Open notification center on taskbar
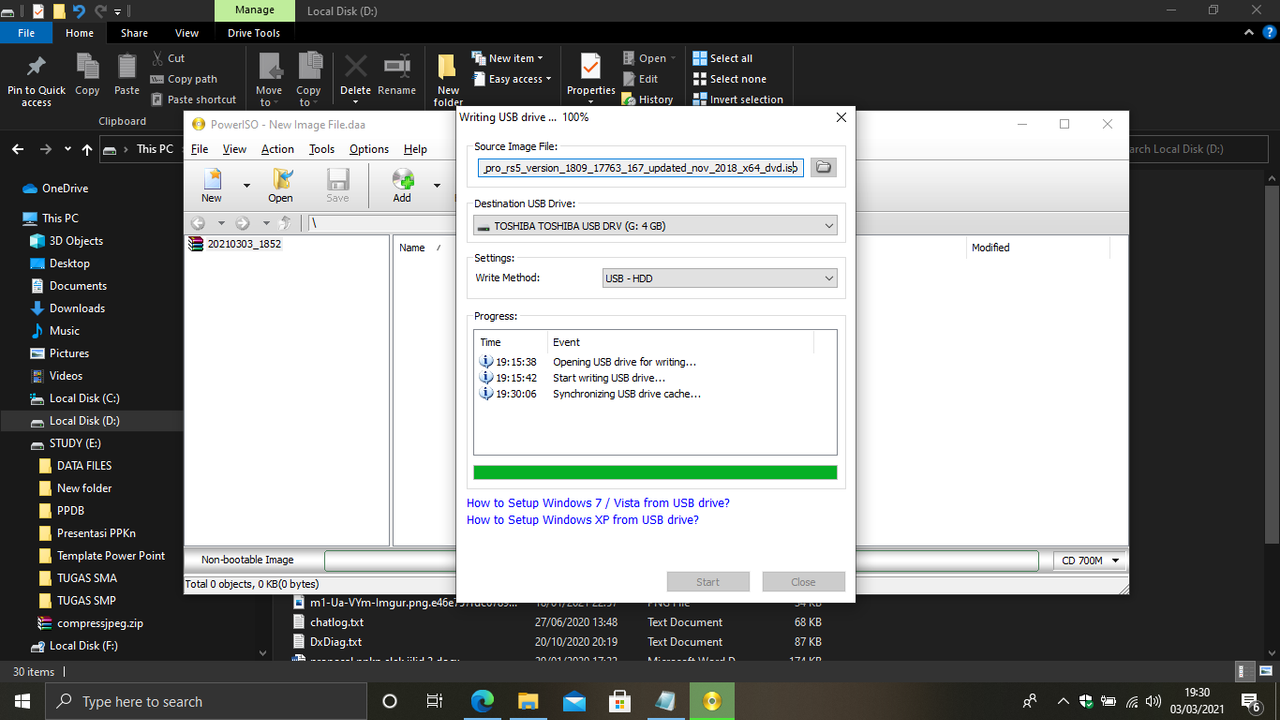This screenshot has width=1280, height=720. click(x=1250, y=701)
